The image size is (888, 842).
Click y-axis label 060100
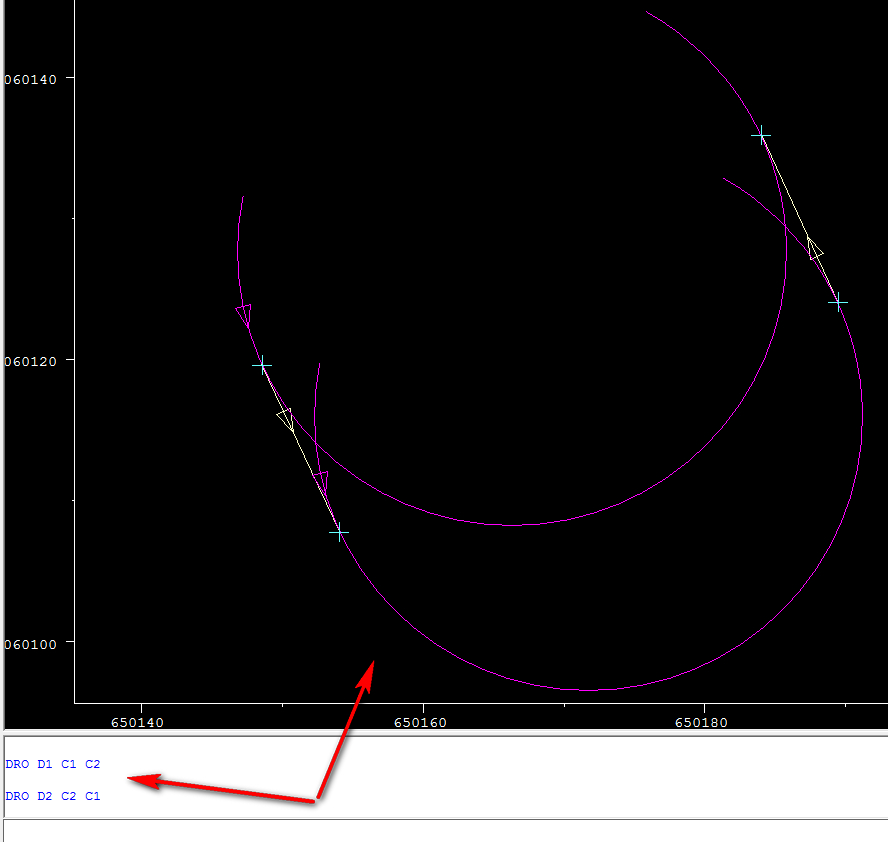tap(30, 644)
